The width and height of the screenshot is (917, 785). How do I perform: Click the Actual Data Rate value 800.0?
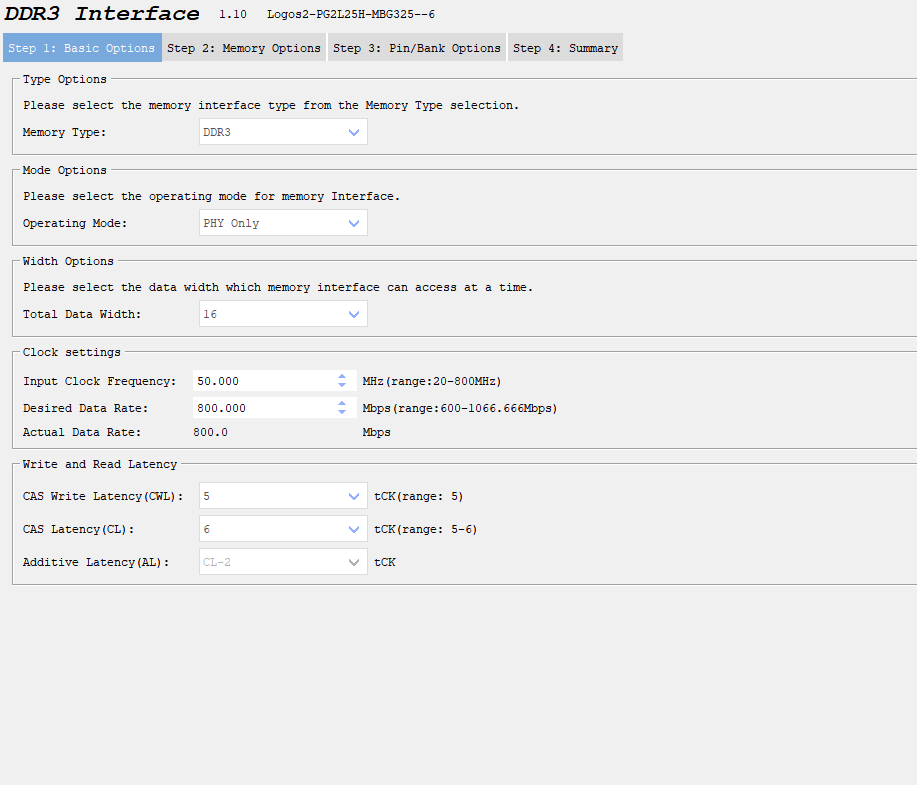[211, 432]
